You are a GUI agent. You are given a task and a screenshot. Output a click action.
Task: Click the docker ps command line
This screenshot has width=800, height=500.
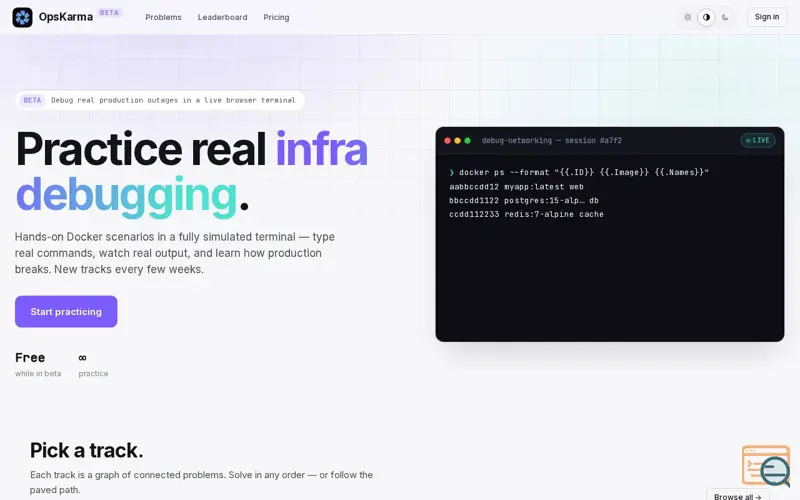[x=579, y=172]
